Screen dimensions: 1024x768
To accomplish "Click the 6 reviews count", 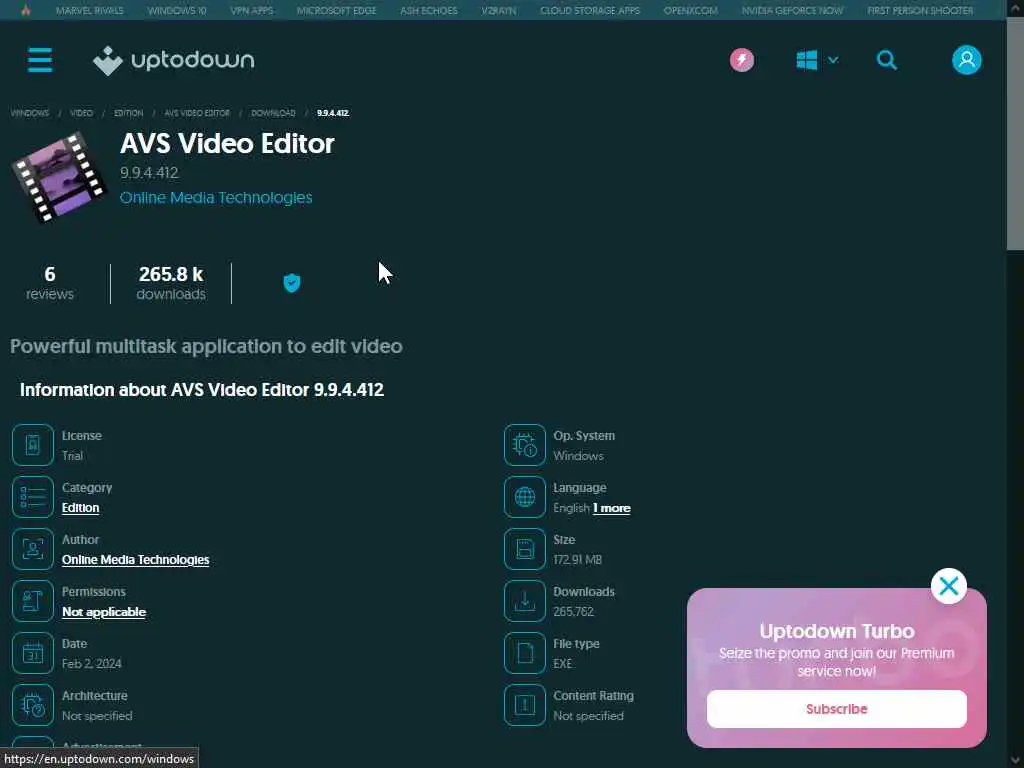I will (50, 283).
